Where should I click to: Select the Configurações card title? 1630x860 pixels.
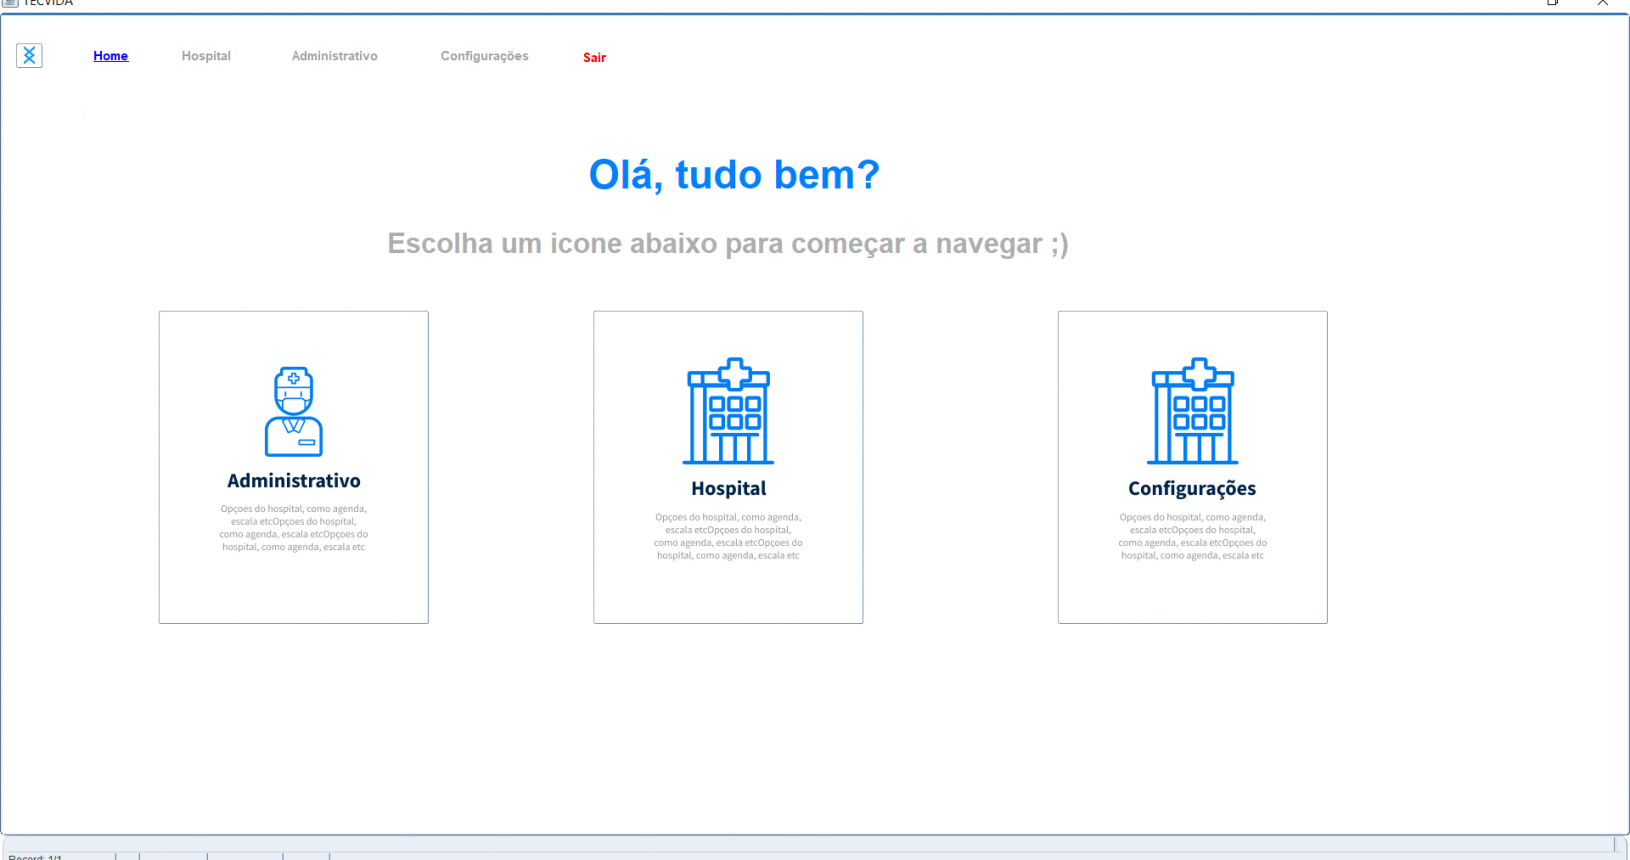(x=1192, y=489)
